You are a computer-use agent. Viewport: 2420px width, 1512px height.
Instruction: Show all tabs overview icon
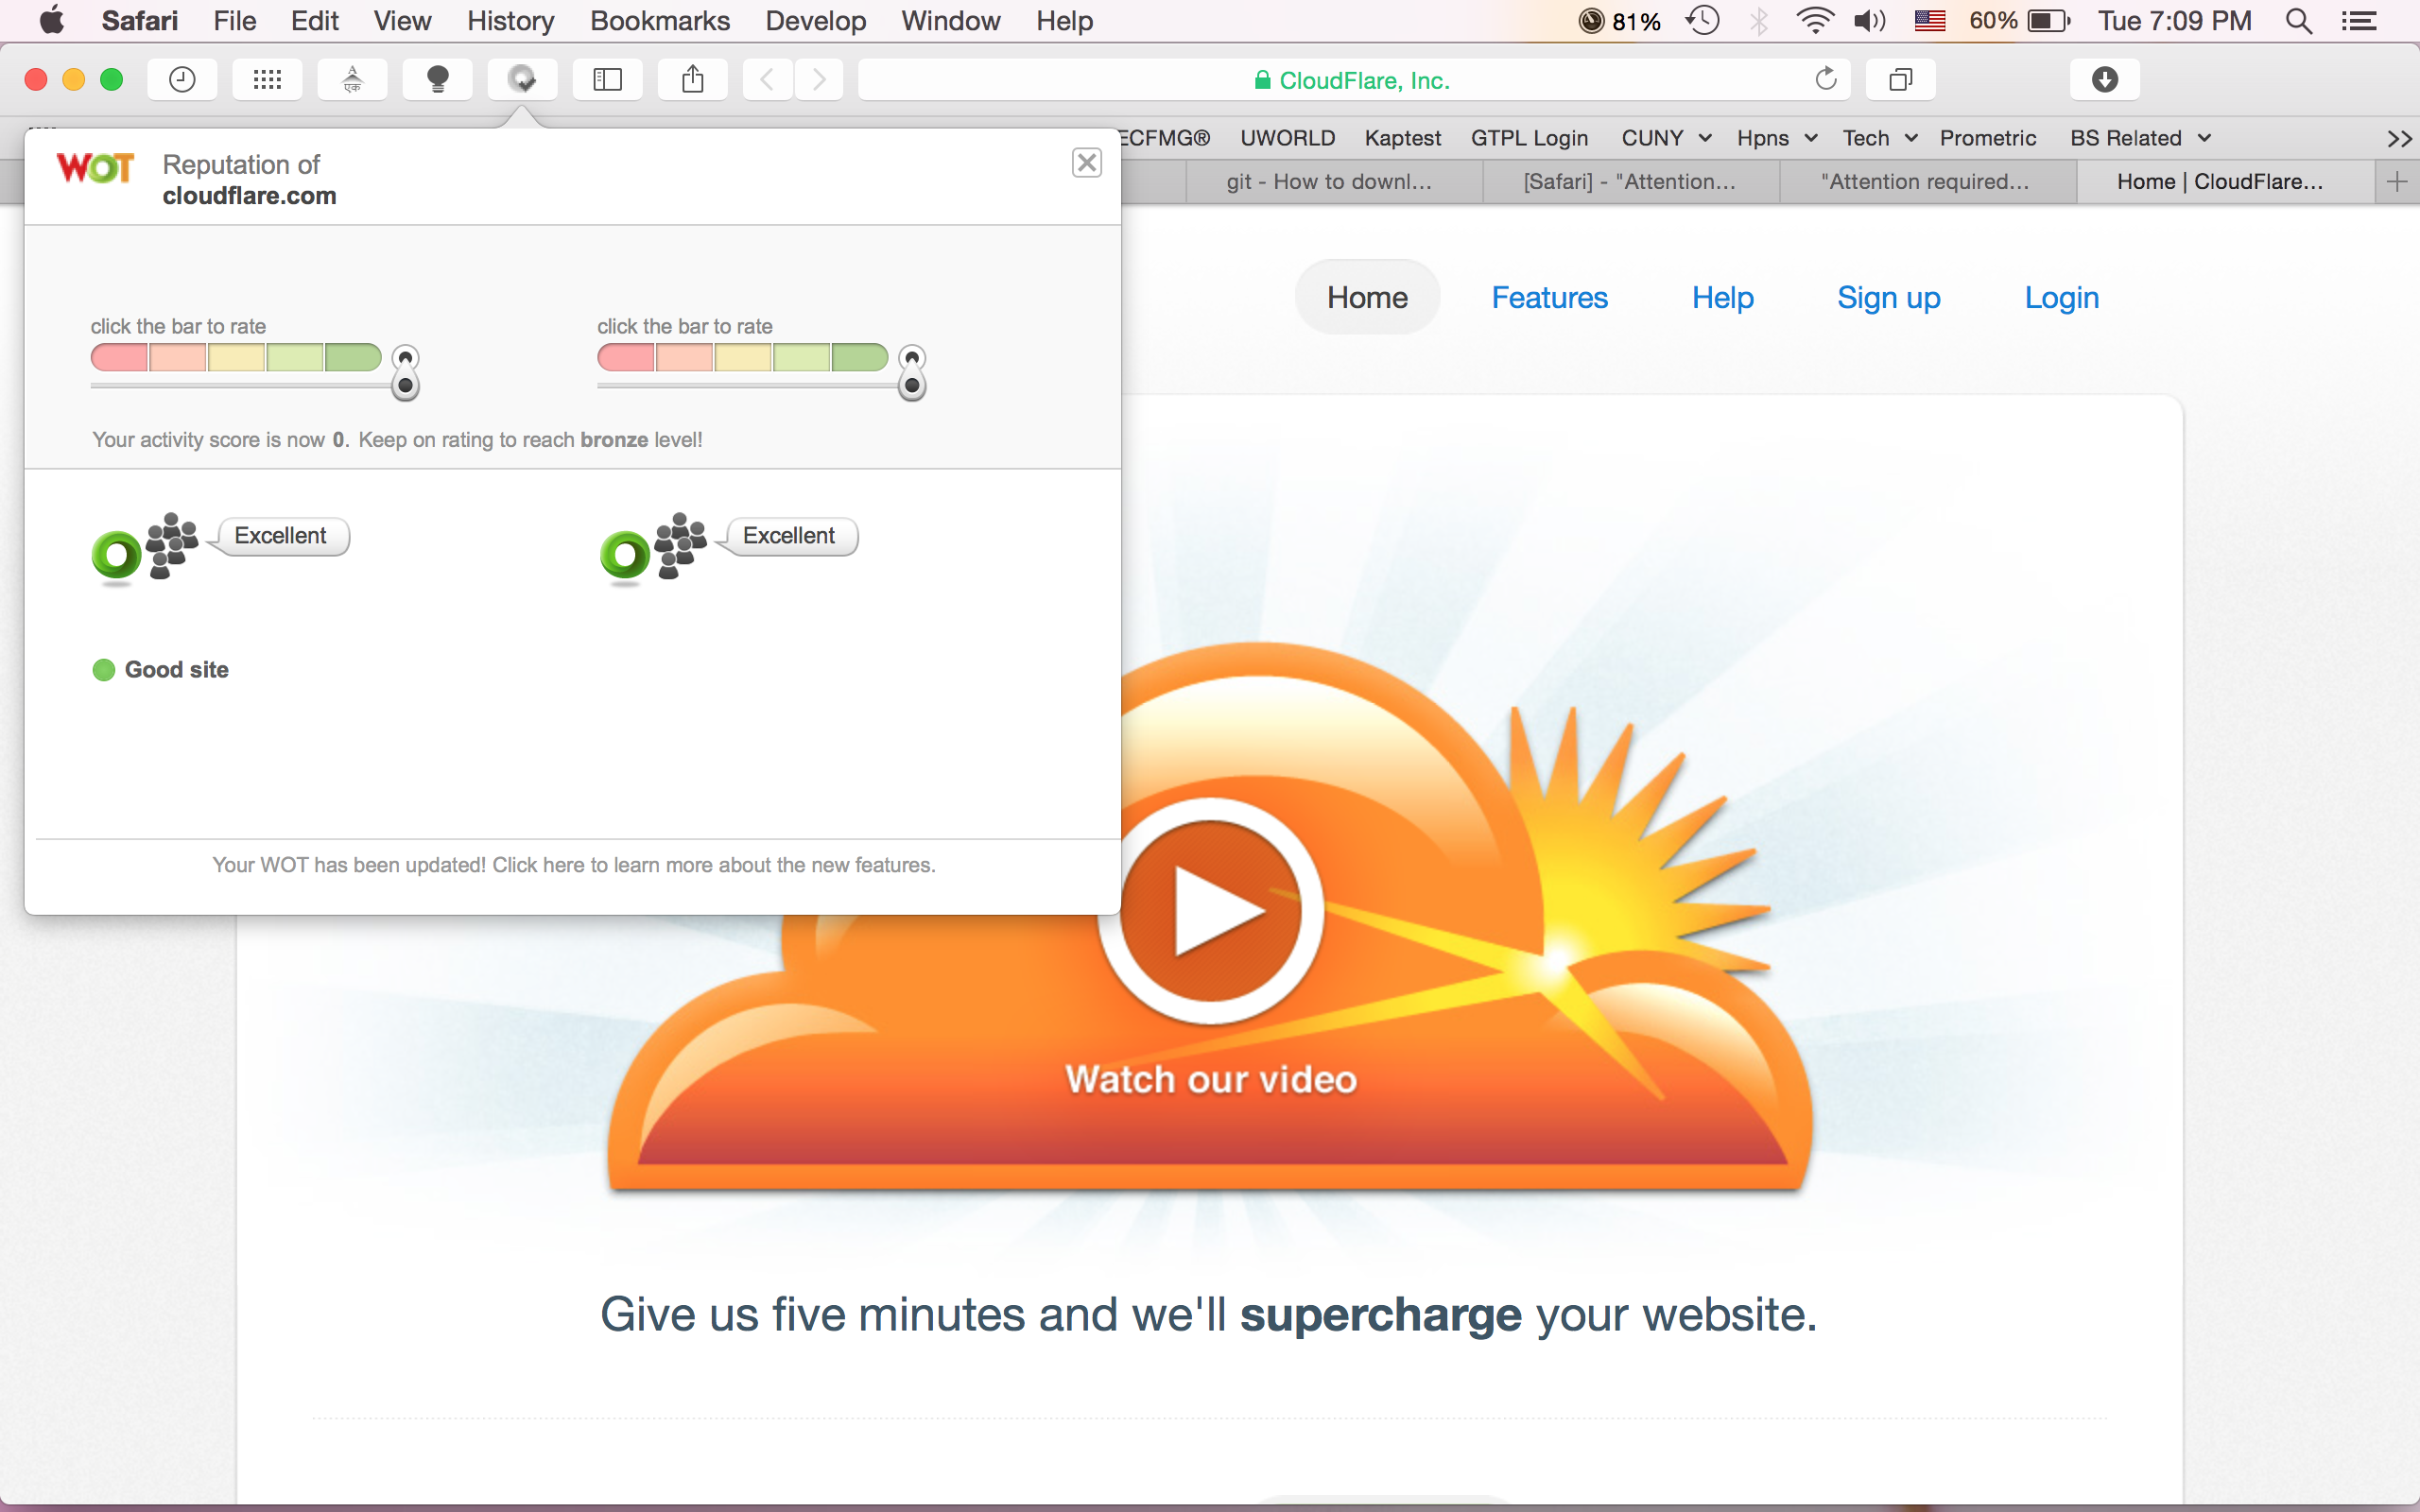(x=1900, y=79)
